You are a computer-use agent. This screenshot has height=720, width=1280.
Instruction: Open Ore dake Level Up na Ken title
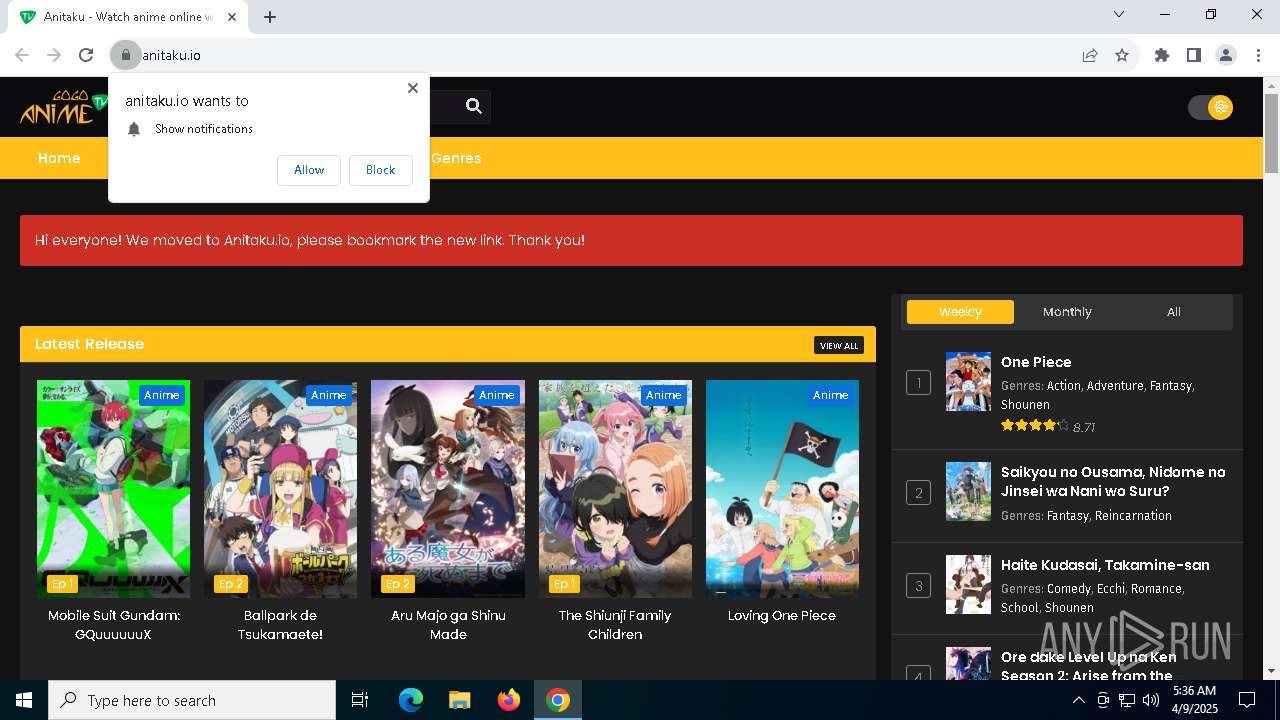tap(1089, 666)
